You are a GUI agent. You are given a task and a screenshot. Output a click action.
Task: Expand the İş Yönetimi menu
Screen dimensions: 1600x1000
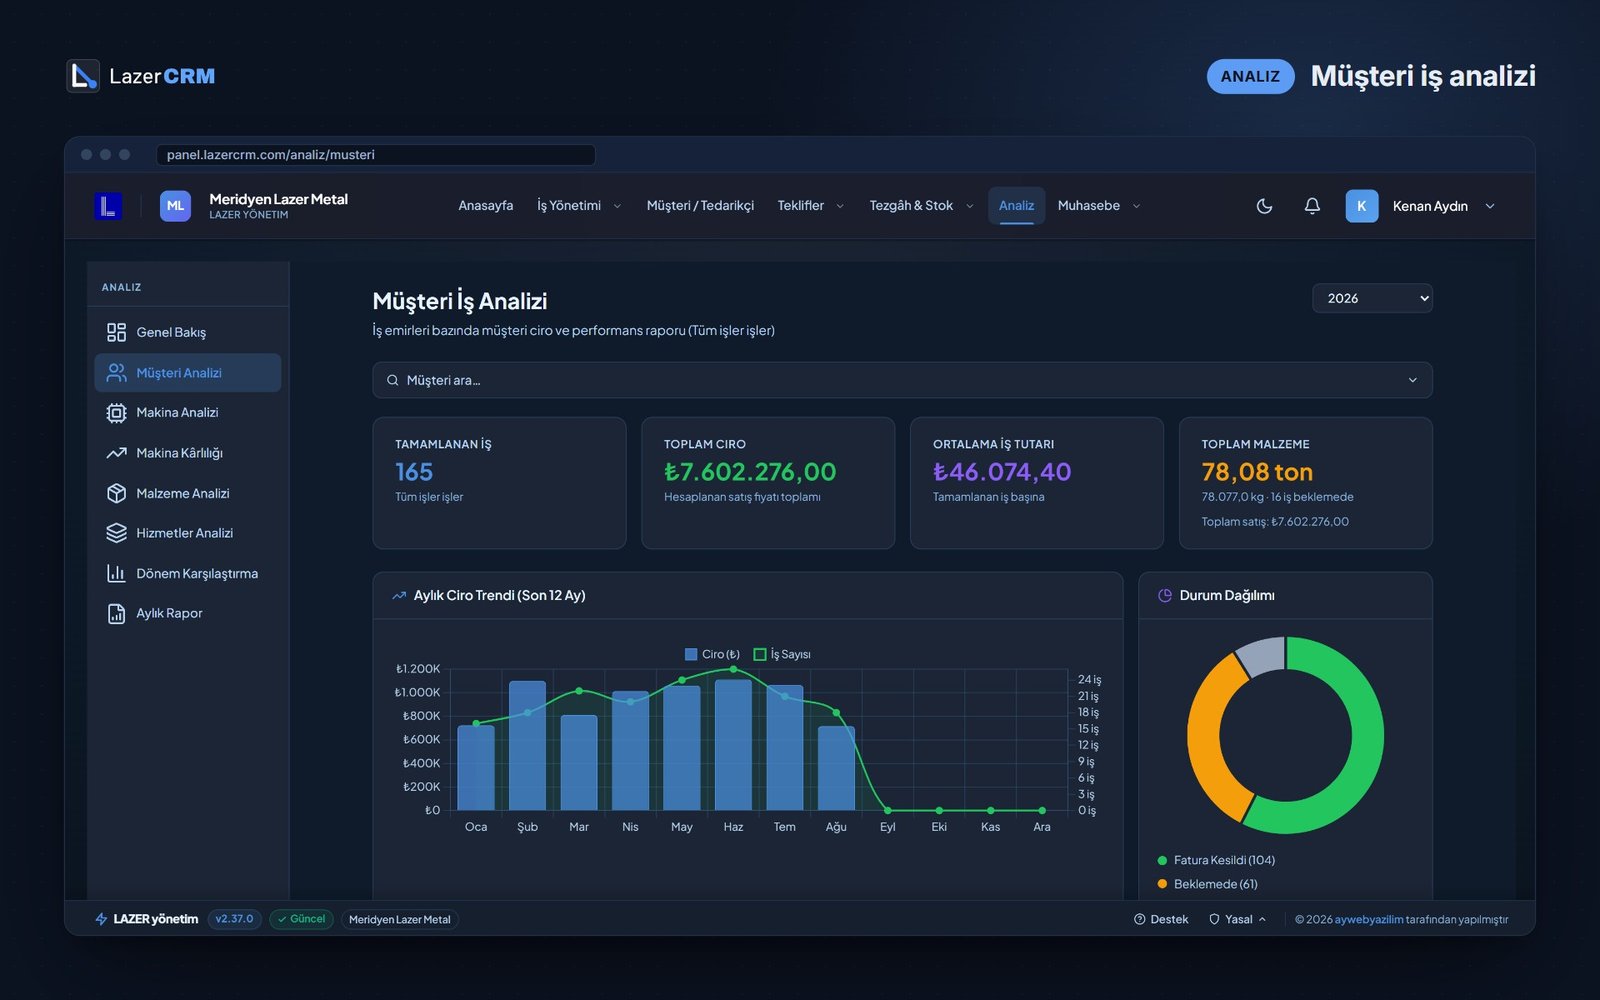tap(579, 206)
